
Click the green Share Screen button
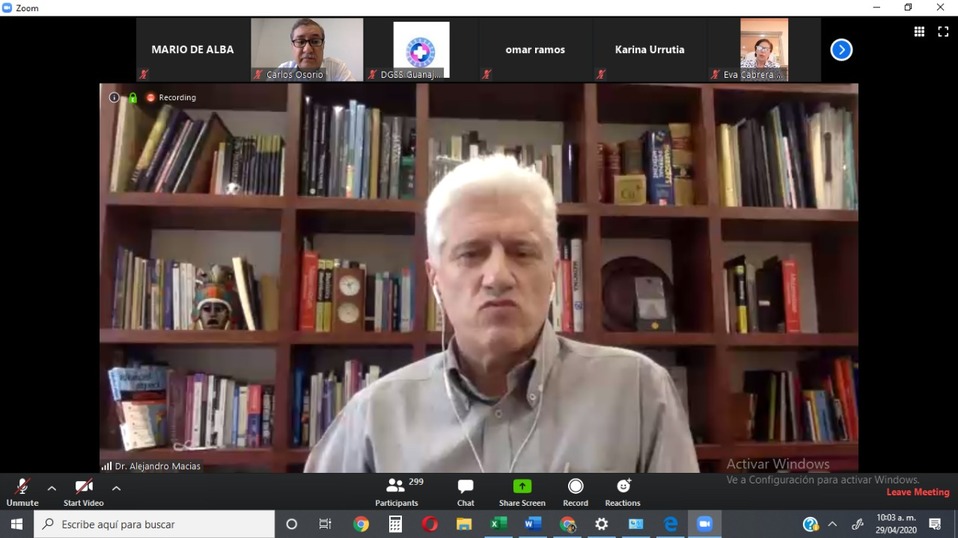(522, 492)
